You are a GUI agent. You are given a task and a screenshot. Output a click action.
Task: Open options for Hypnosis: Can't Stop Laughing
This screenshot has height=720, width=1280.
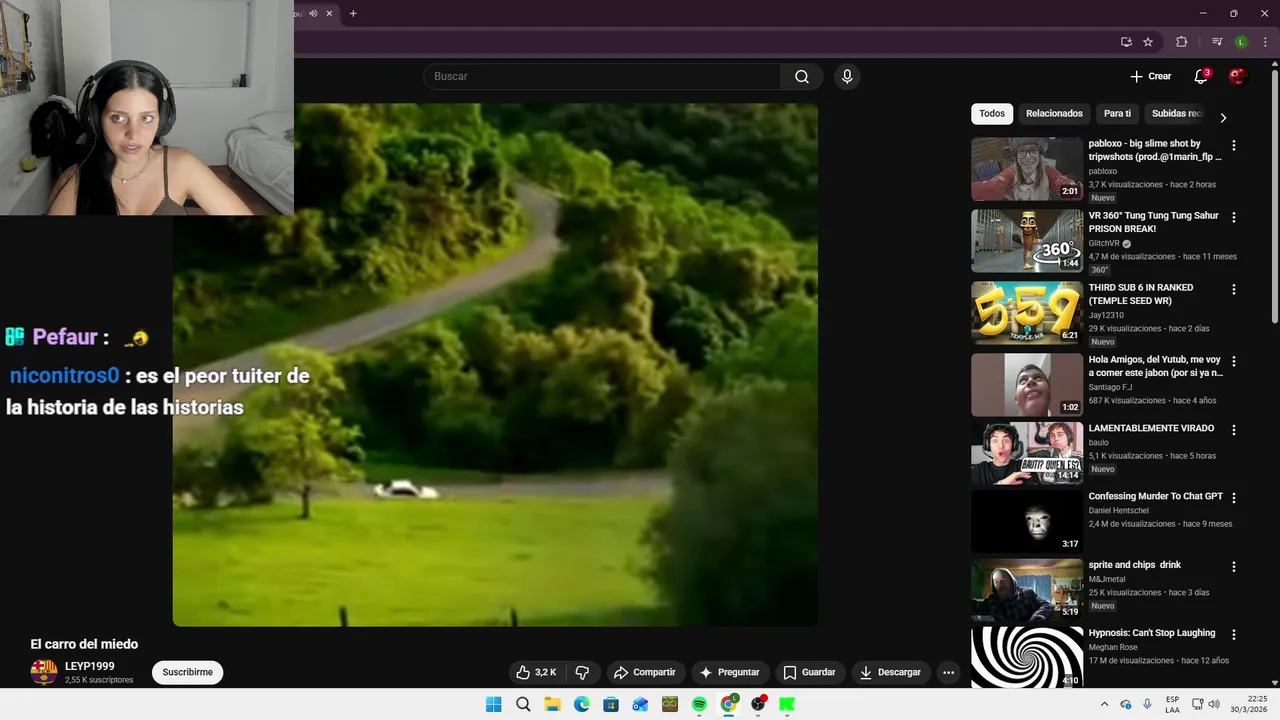[x=1234, y=634]
